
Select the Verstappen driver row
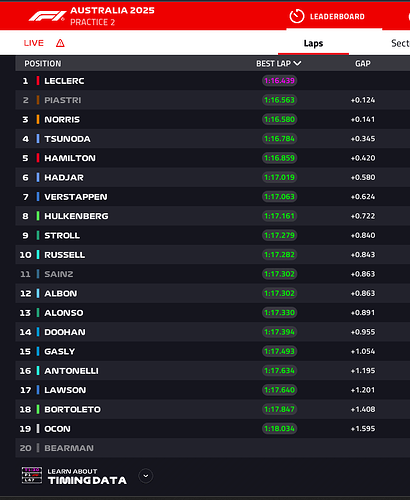(x=213, y=197)
